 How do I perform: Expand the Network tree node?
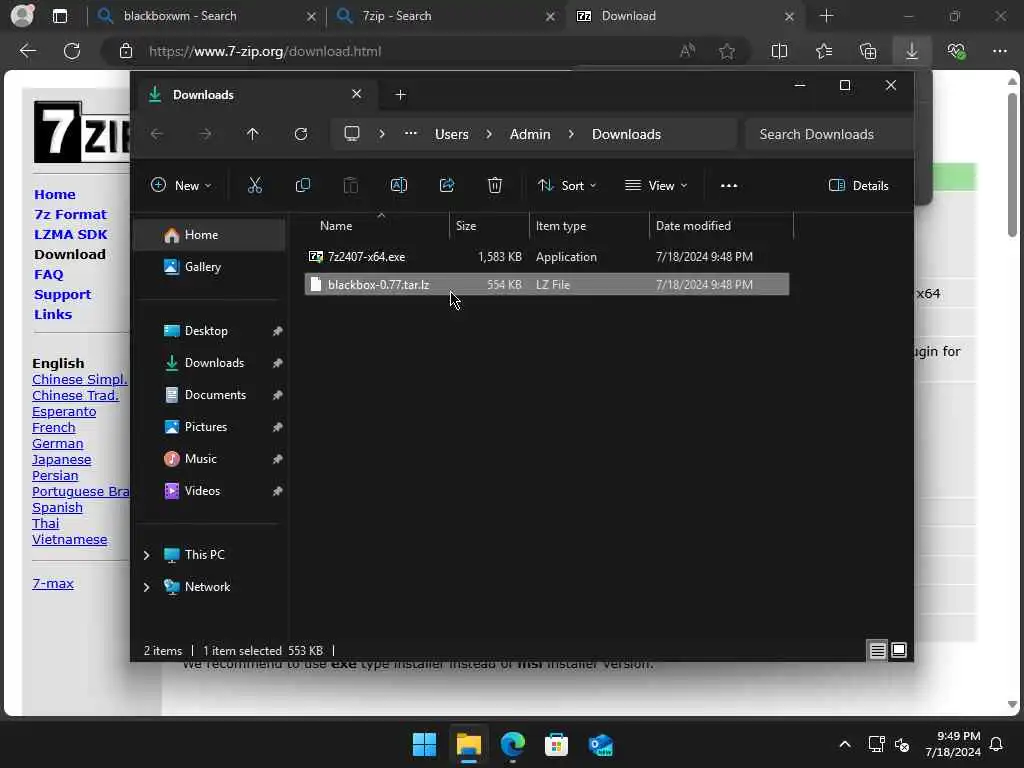[x=147, y=587]
